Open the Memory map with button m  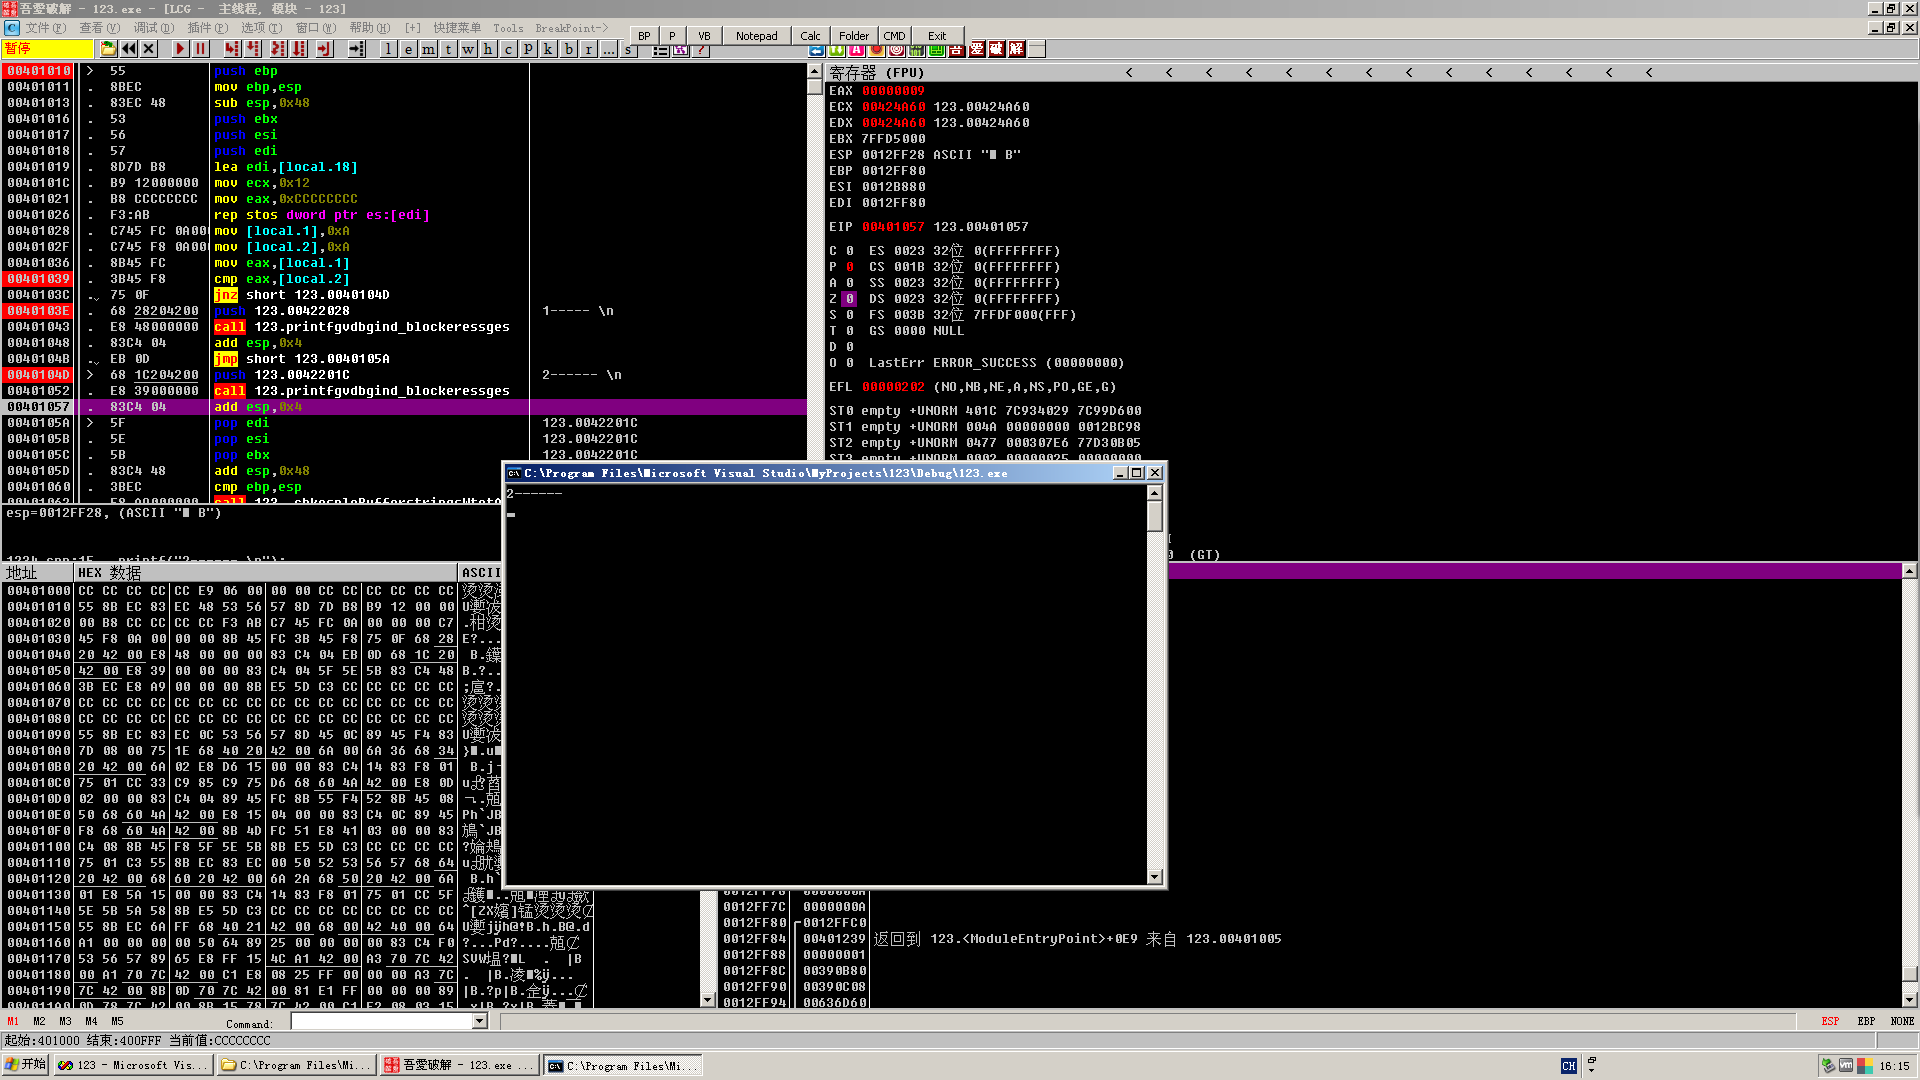(x=428, y=49)
